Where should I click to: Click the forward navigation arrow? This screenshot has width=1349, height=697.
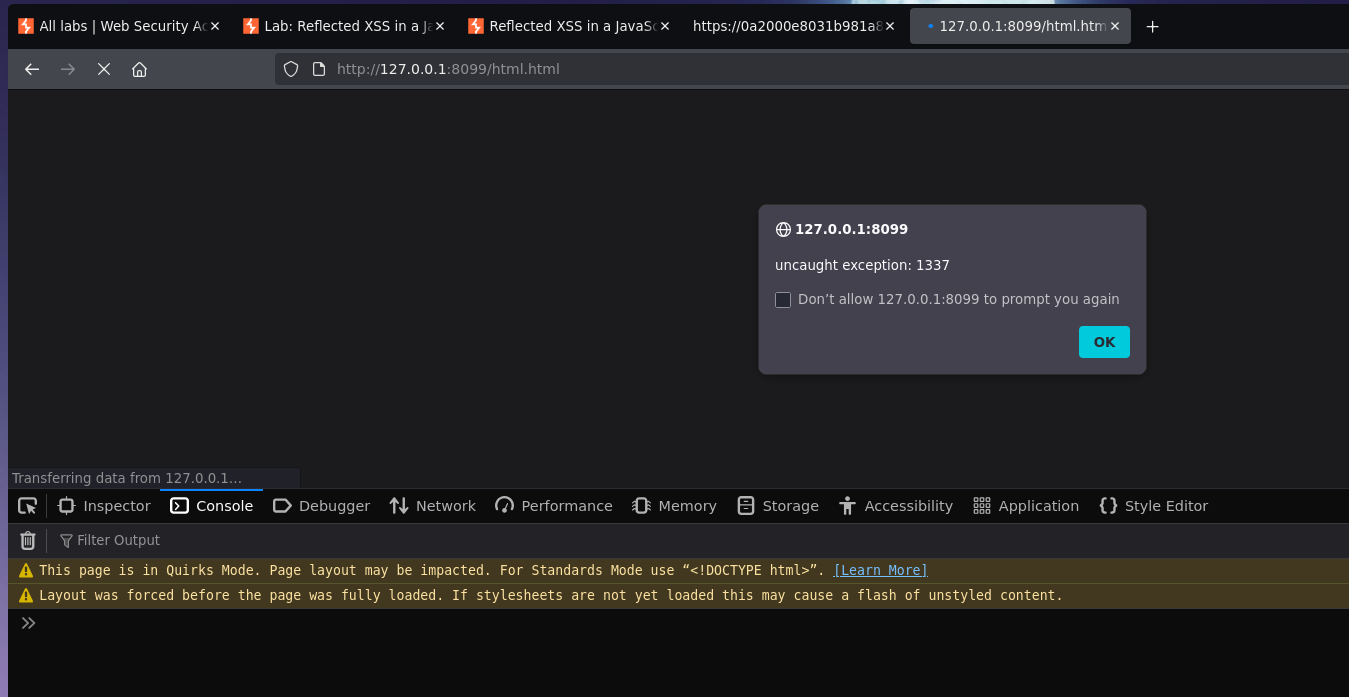68,69
